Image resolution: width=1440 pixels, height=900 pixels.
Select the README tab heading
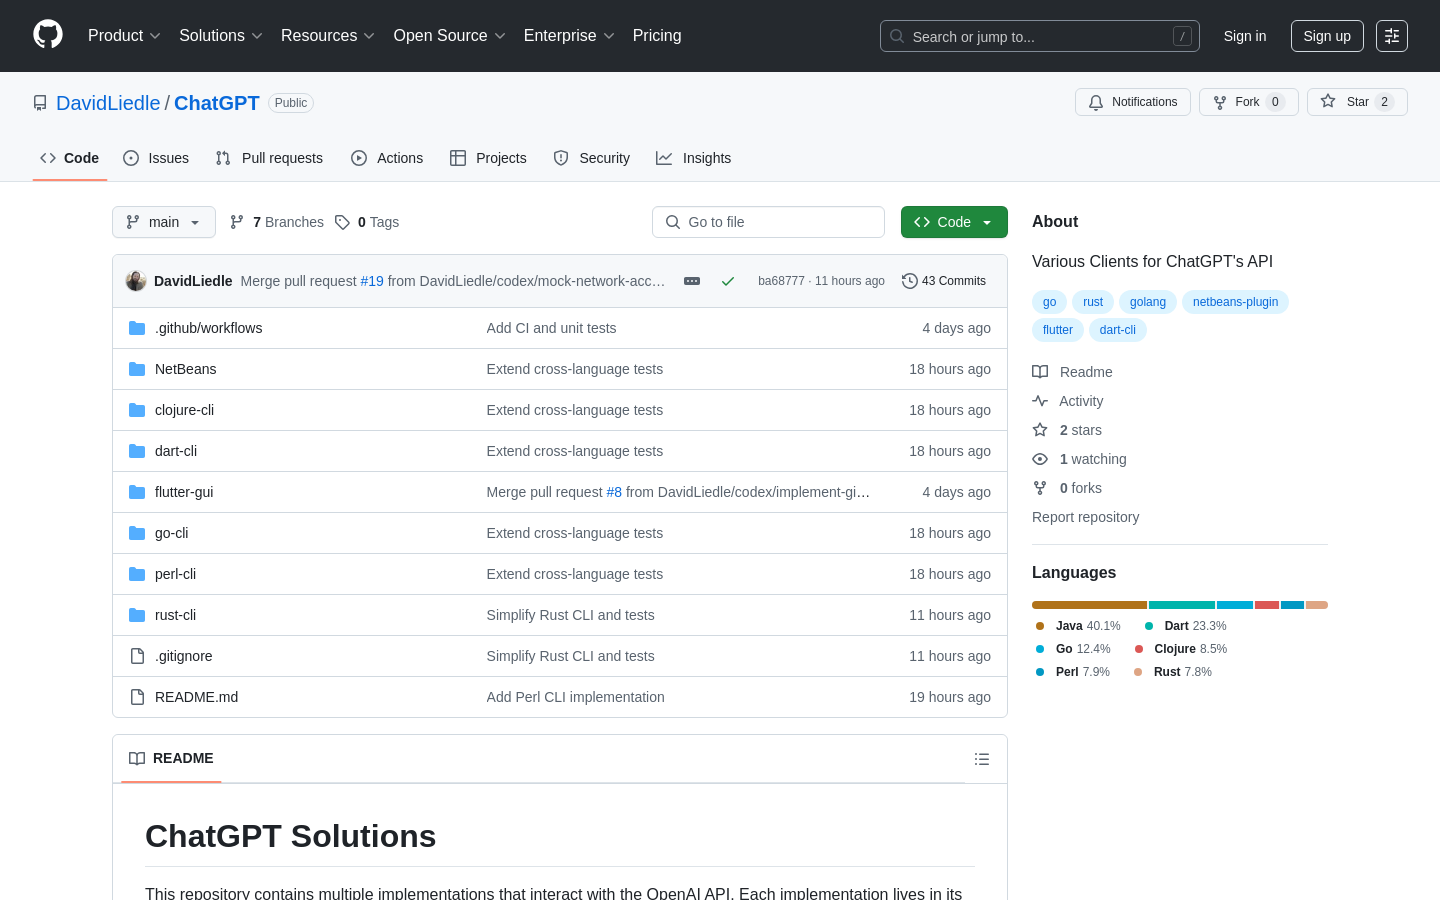tap(171, 758)
